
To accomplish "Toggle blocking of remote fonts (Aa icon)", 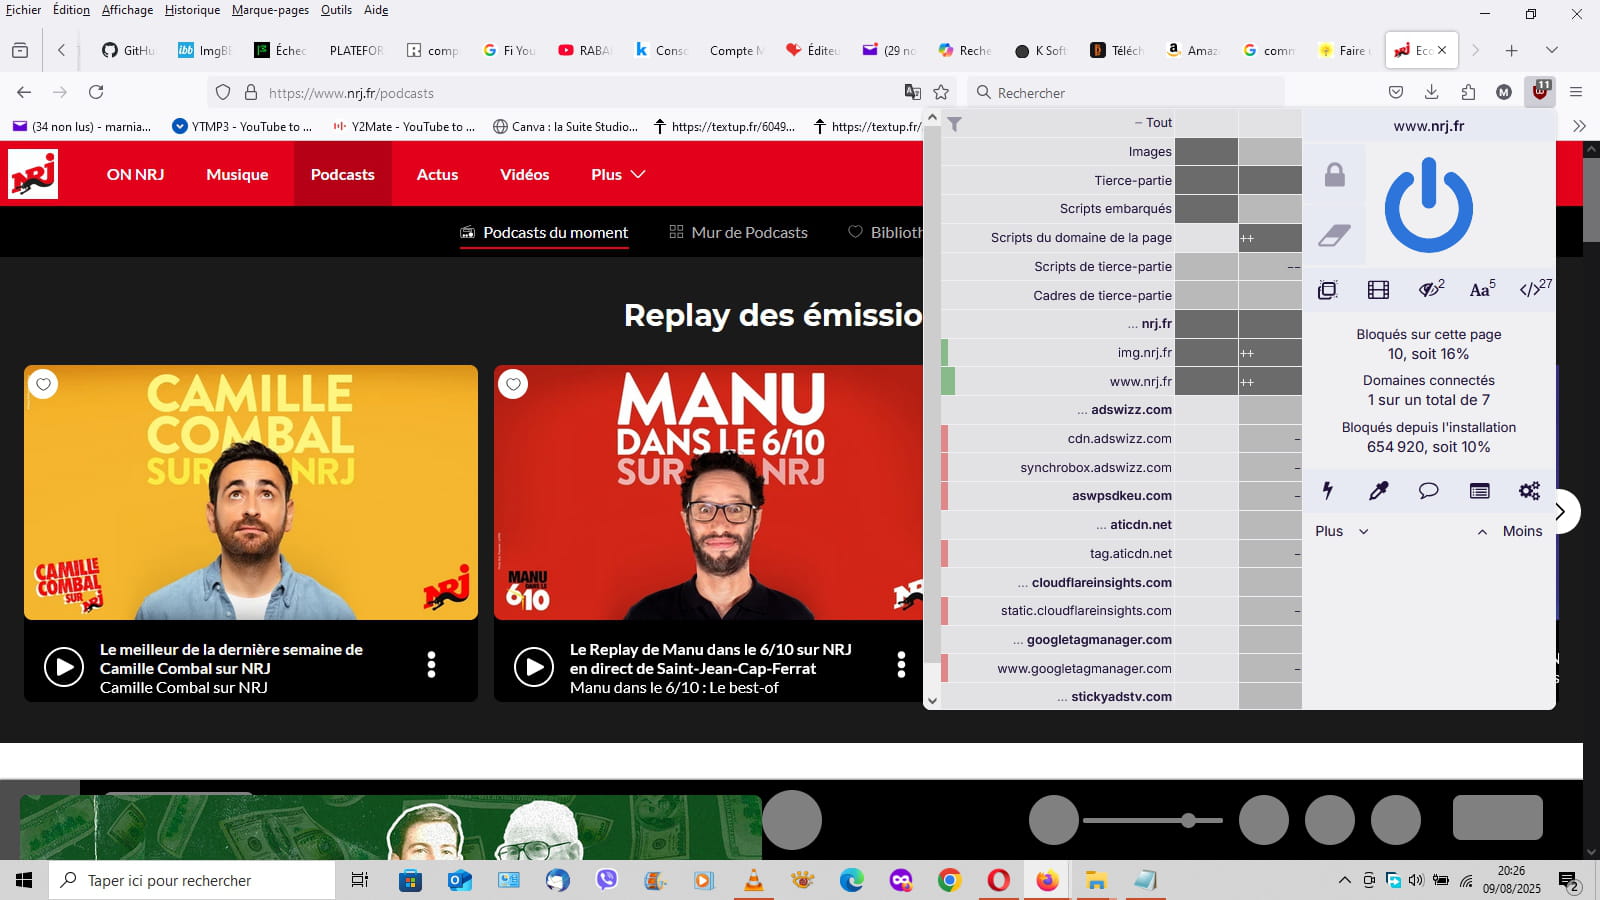I will coord(1482,289).
